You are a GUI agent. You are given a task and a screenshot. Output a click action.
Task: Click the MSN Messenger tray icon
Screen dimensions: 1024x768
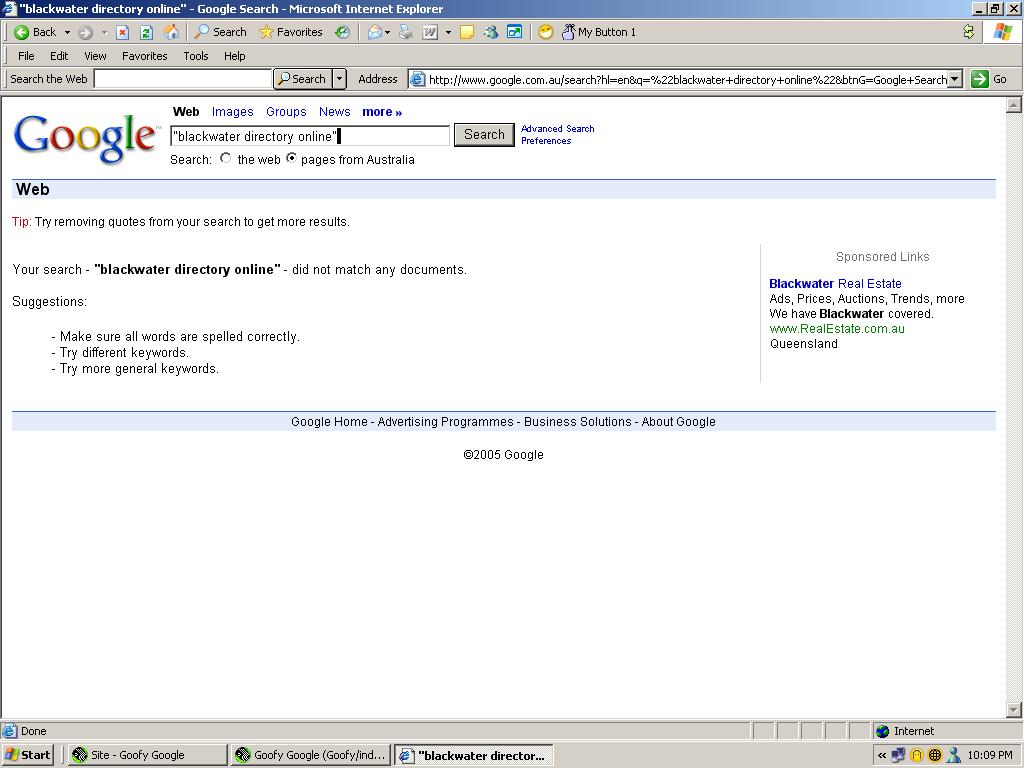pos(953,756)
